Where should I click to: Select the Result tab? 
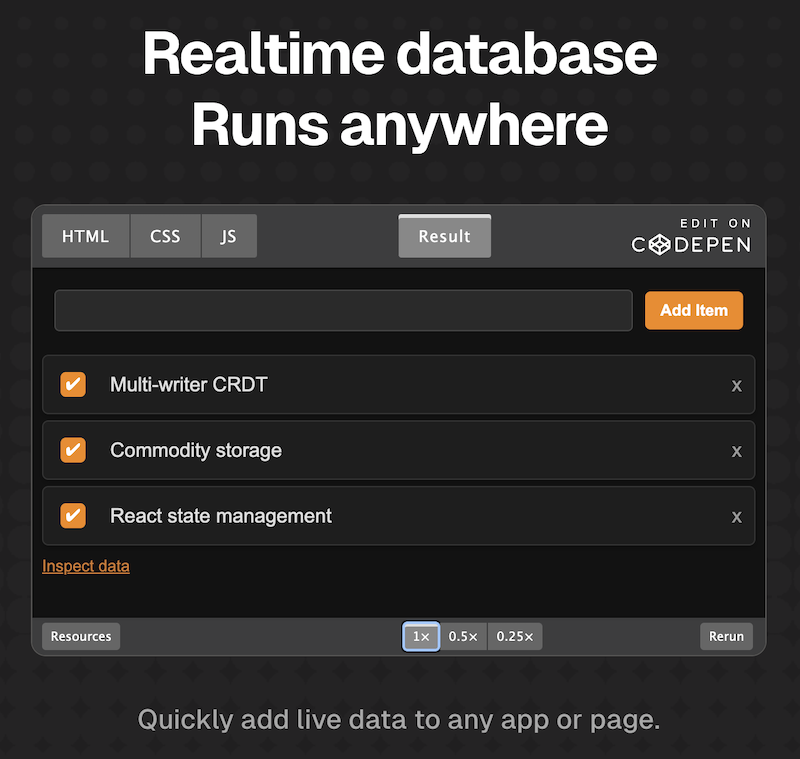tap(444, 236)
